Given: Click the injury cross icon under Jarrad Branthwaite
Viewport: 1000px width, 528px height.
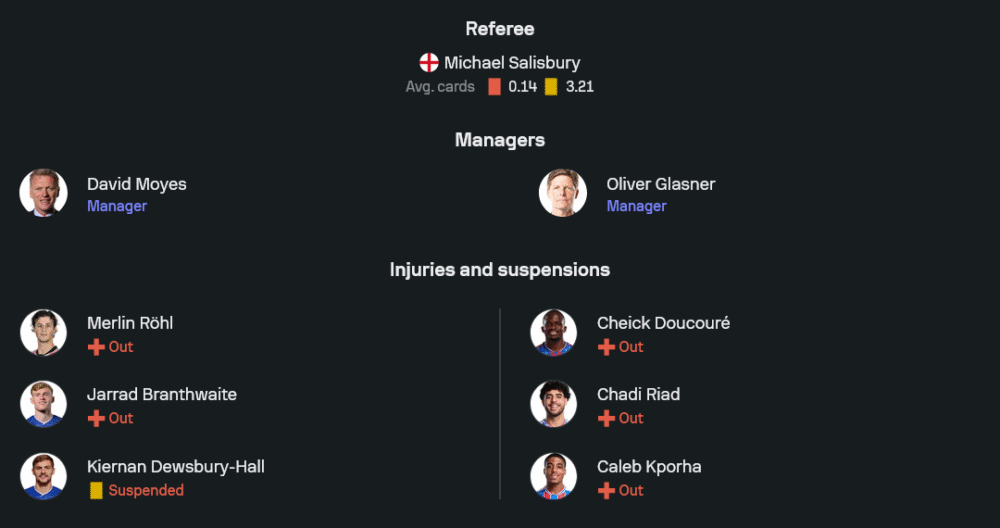Looking at the screenshot, I should [x=96, y=419].
